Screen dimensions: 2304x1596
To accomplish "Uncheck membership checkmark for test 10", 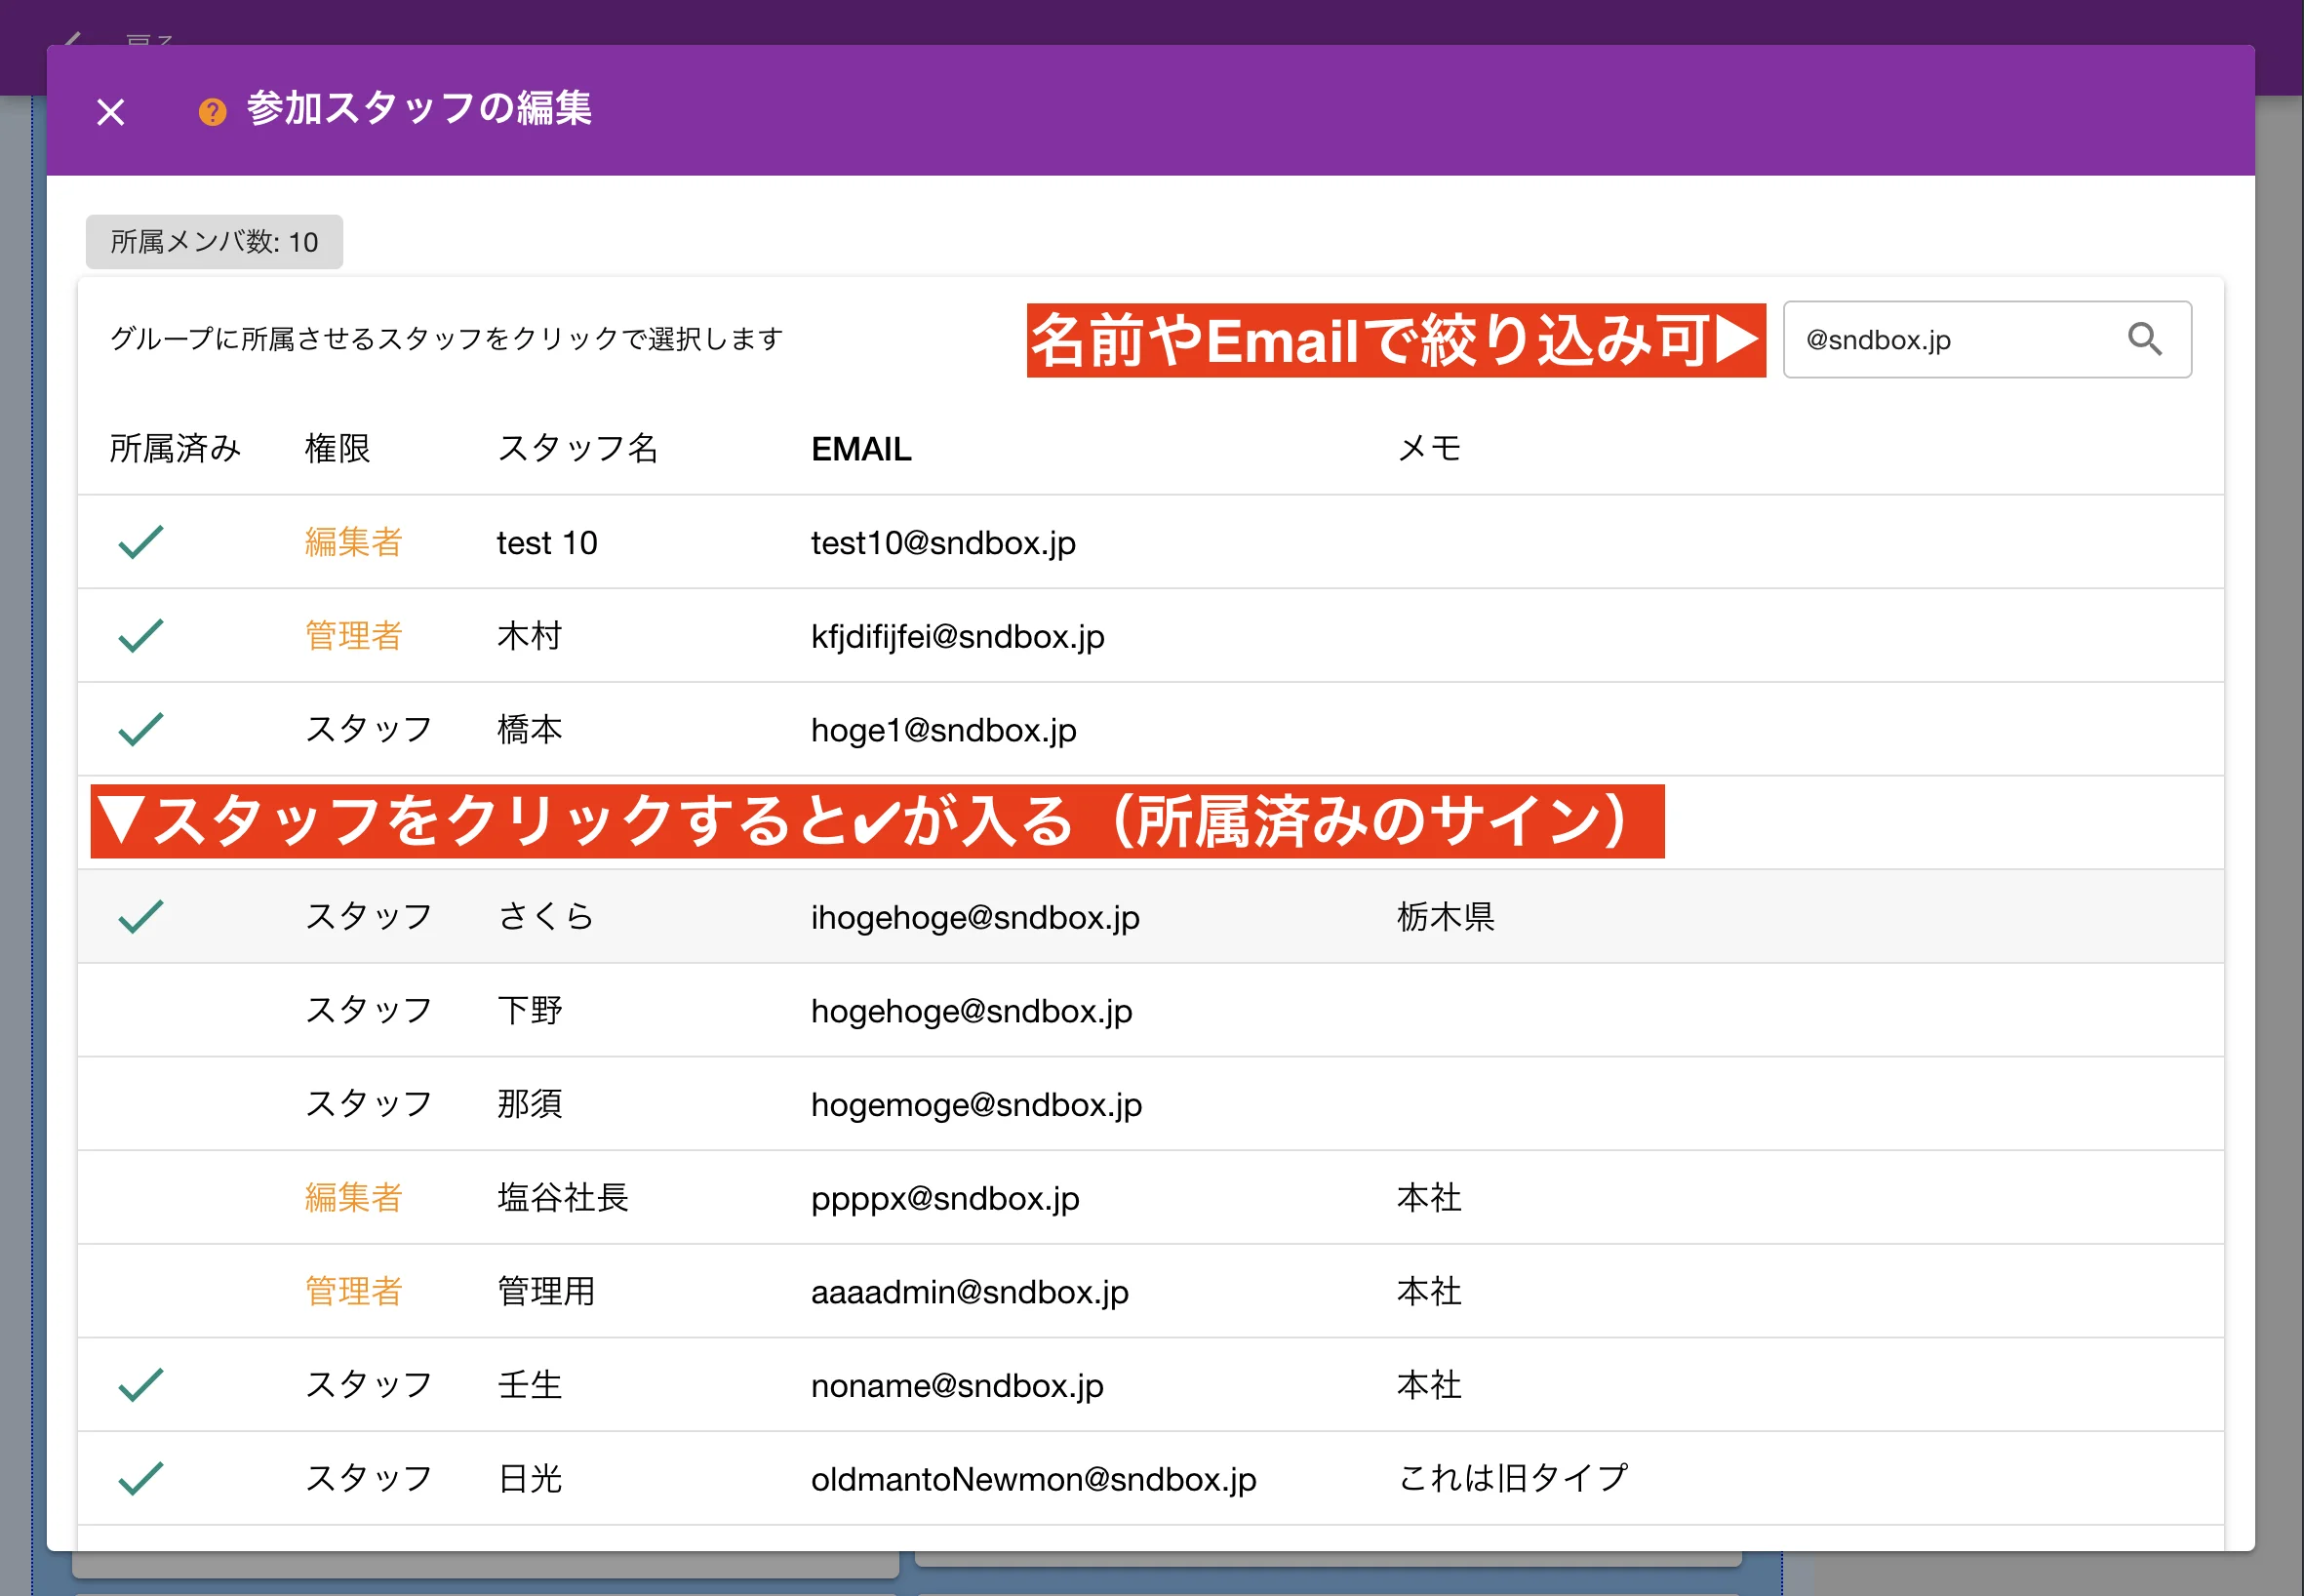I will pos(141,542).
